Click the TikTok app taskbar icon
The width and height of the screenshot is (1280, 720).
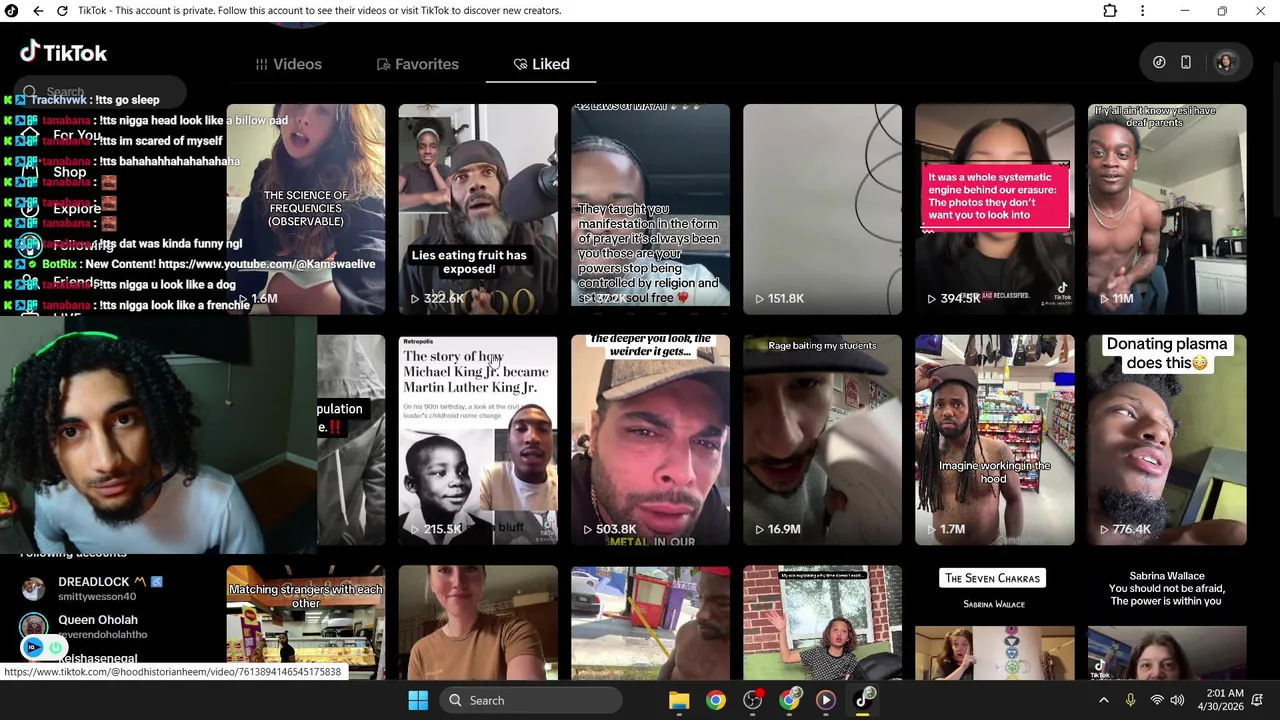tap(863, 700)
